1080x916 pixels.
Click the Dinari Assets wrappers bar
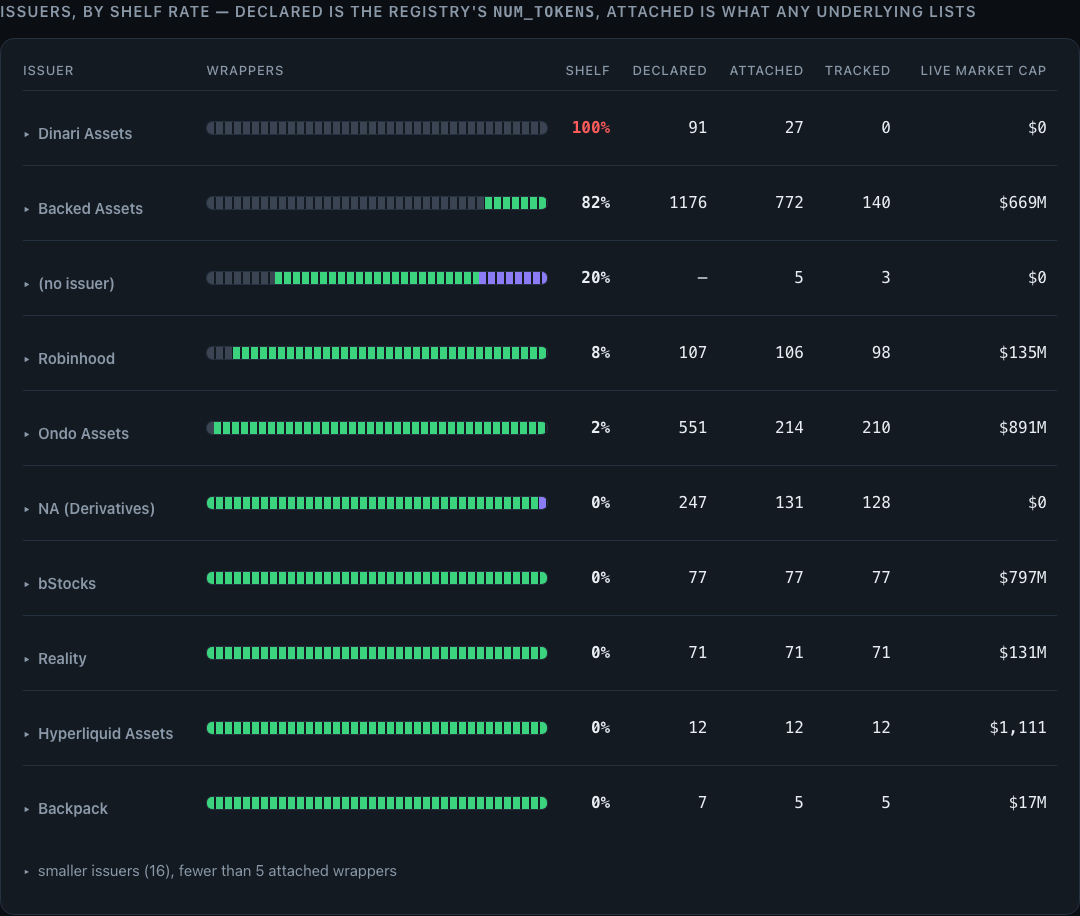coord(377,128)
